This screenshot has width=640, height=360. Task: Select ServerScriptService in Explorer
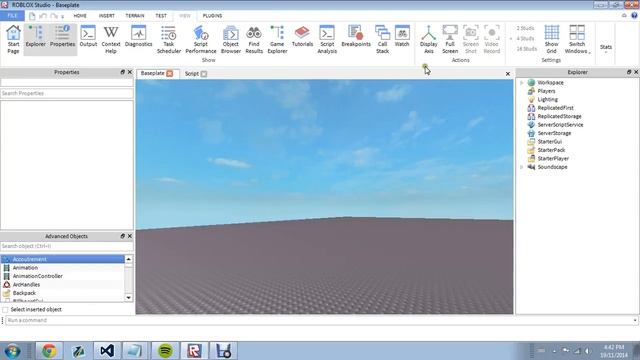(x=560, y=125)
